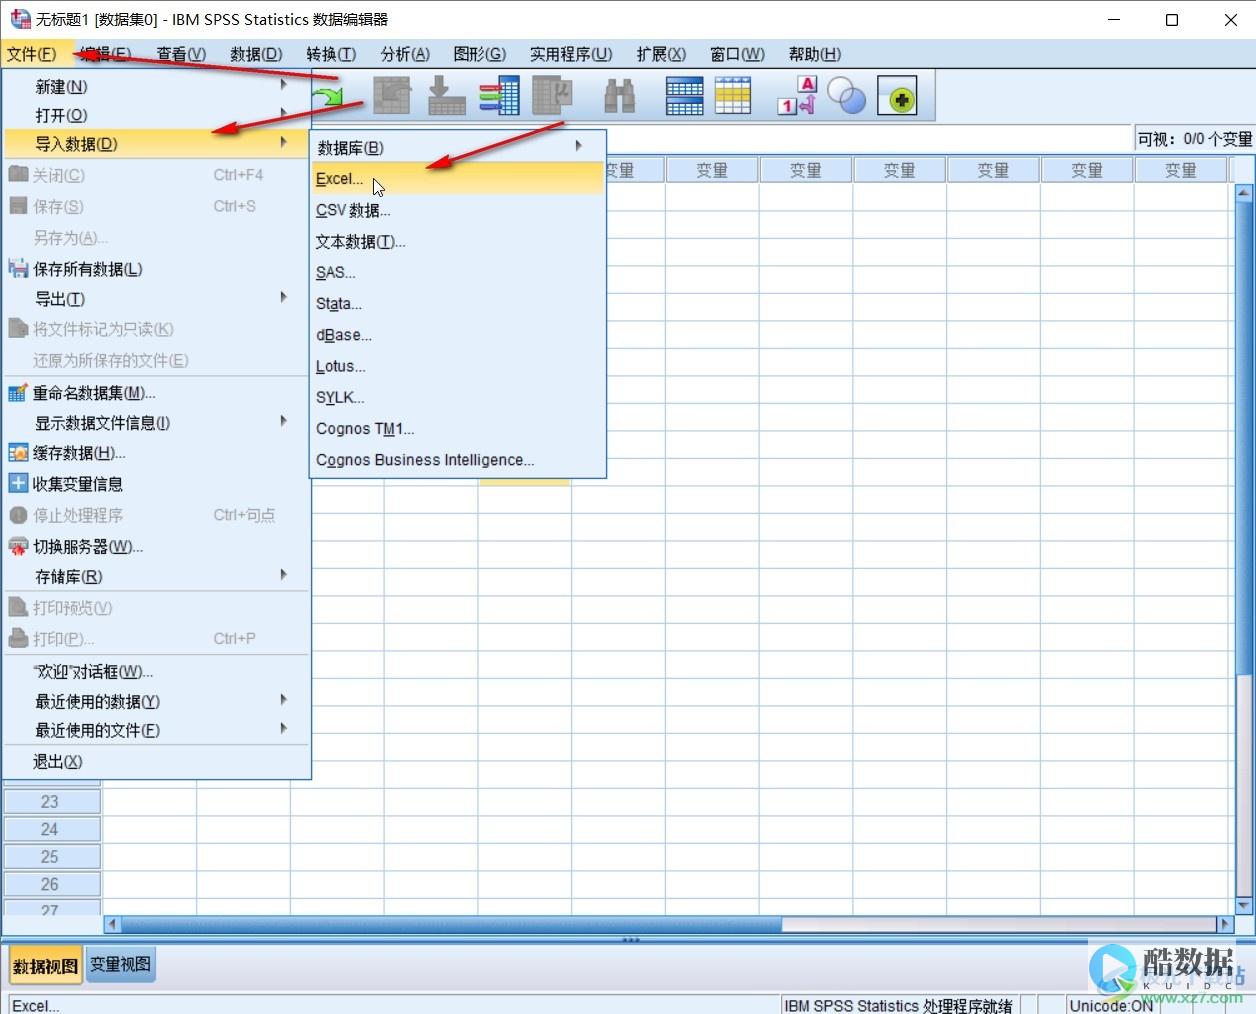Viewport: 1256px width, 1014px height.
Task: Click 收集变量信息 menu entry
Action: 156,484
